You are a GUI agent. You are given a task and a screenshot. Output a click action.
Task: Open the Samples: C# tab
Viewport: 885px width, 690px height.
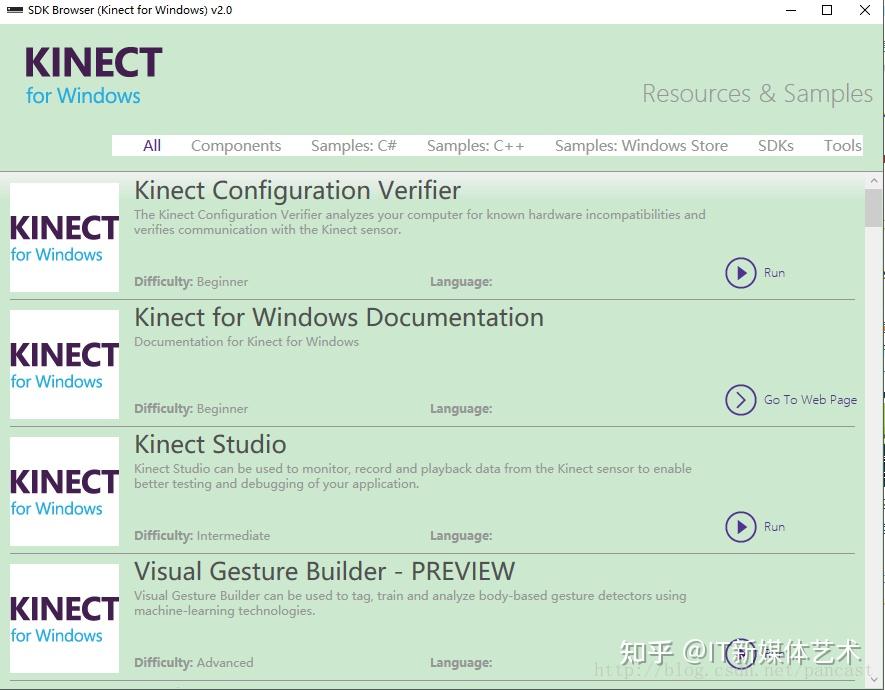[x=353, y=145]
